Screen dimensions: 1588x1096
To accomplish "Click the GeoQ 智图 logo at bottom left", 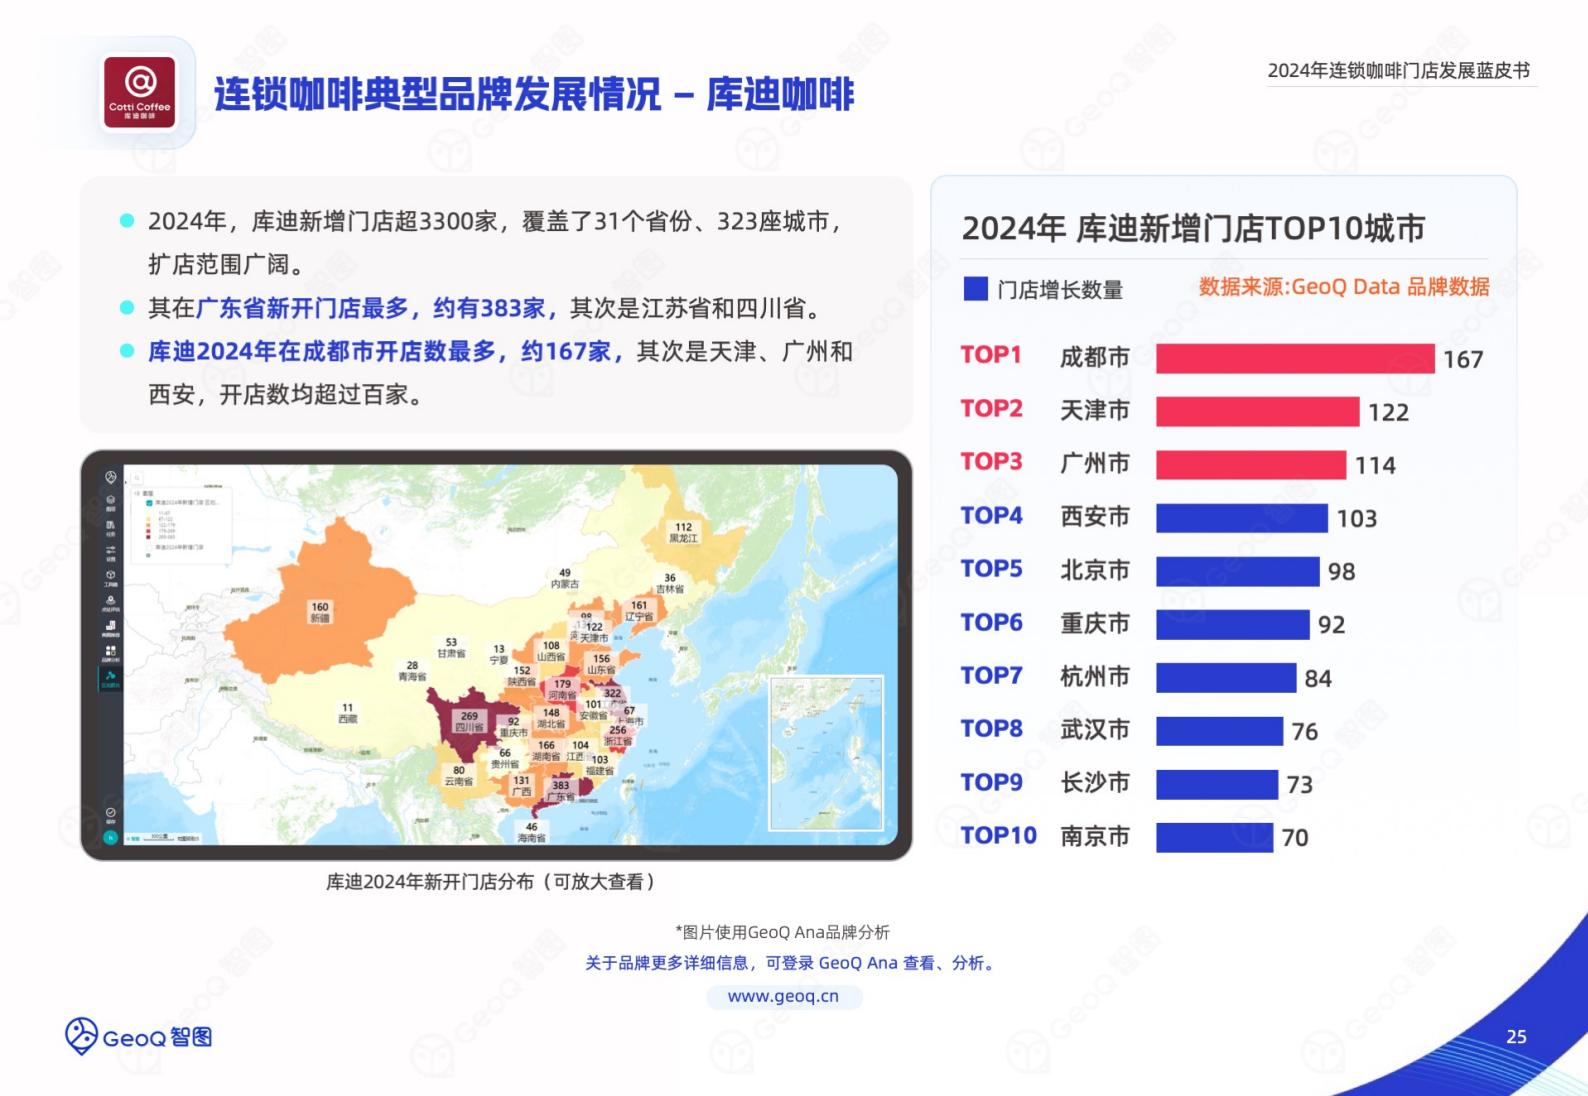I will [138, 1037].
